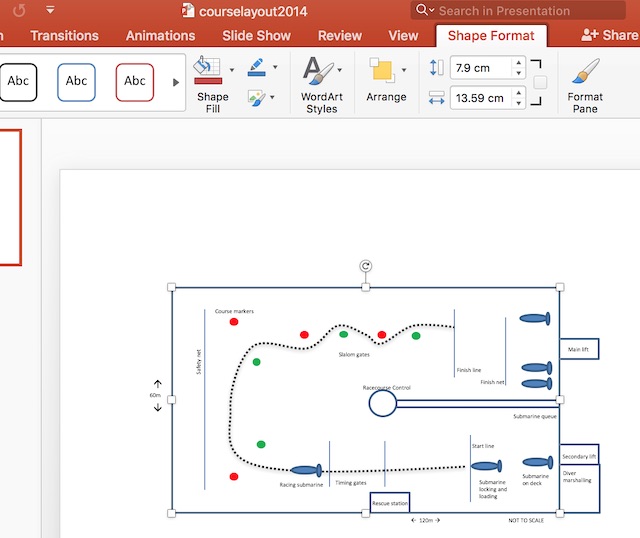Open the Arrange dropdown arrow
The height and width of the screenshot is (538, 640).
(404, 70)
